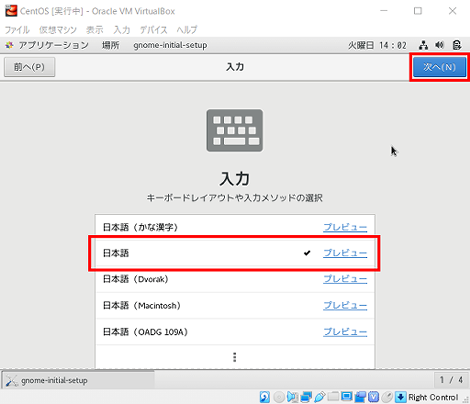
Task: Click the shared folders status icon
Action: pyautogui.click(x=333, y=396)
